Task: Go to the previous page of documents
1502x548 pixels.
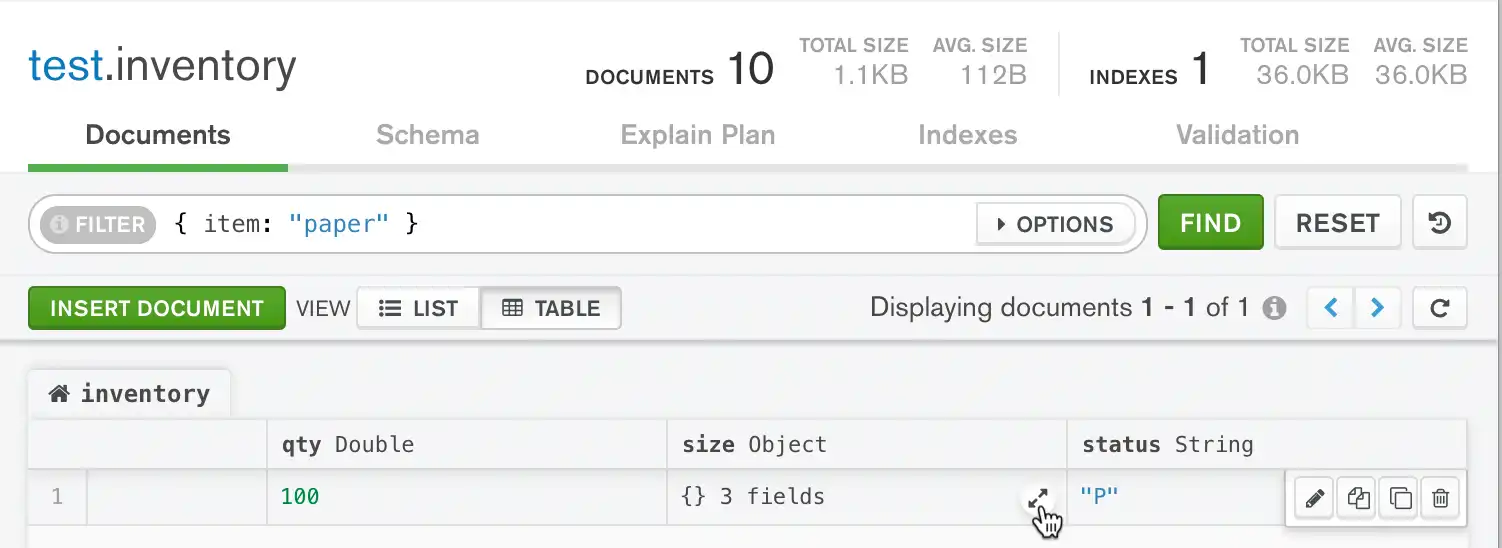Action: 1331,308
